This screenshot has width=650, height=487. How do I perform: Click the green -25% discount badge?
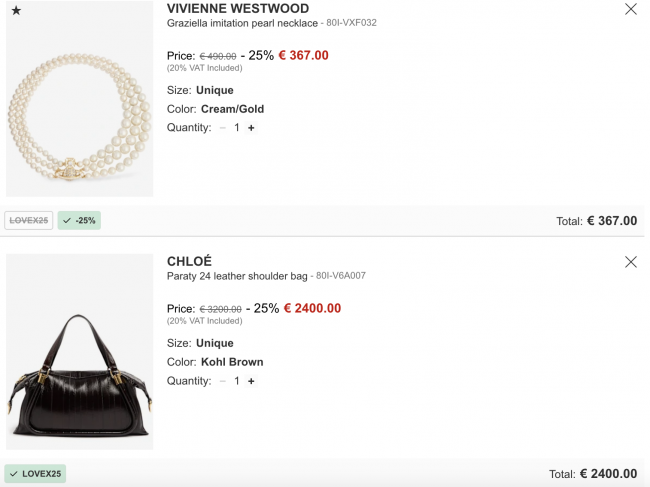click(x=79, y=220)
